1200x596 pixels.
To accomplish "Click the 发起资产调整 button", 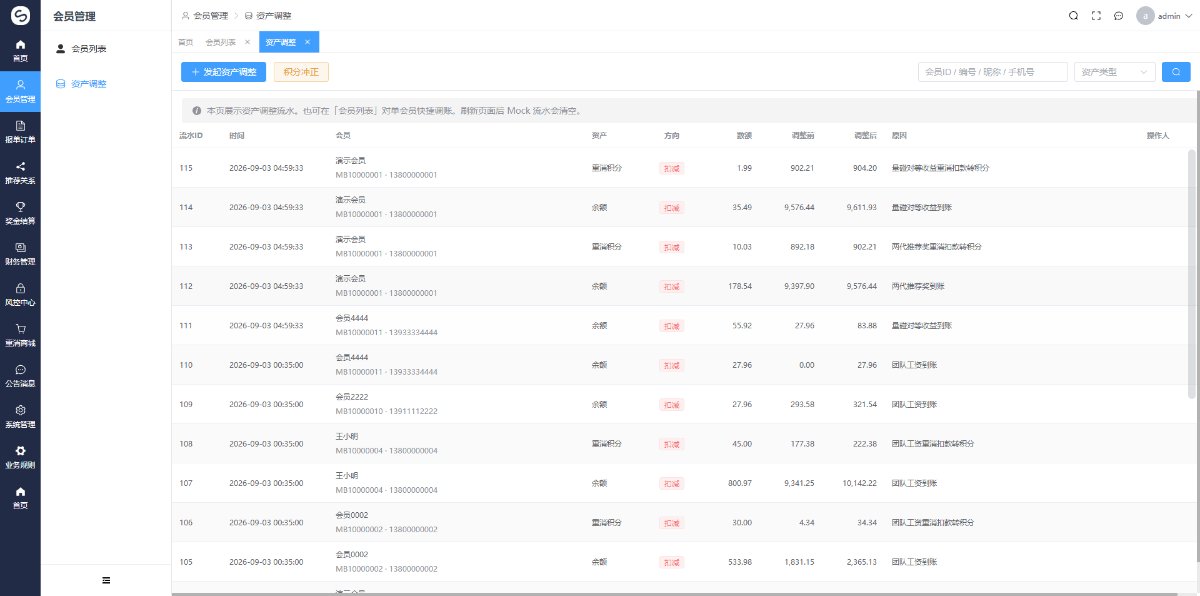I will [x=224, y=72].
